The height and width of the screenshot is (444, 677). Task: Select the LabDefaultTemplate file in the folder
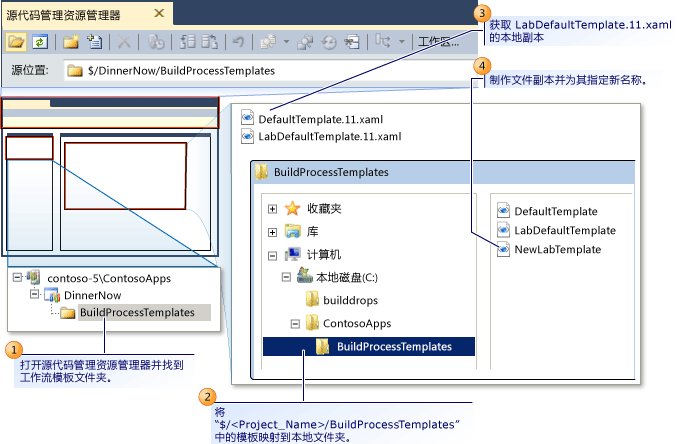556,230
